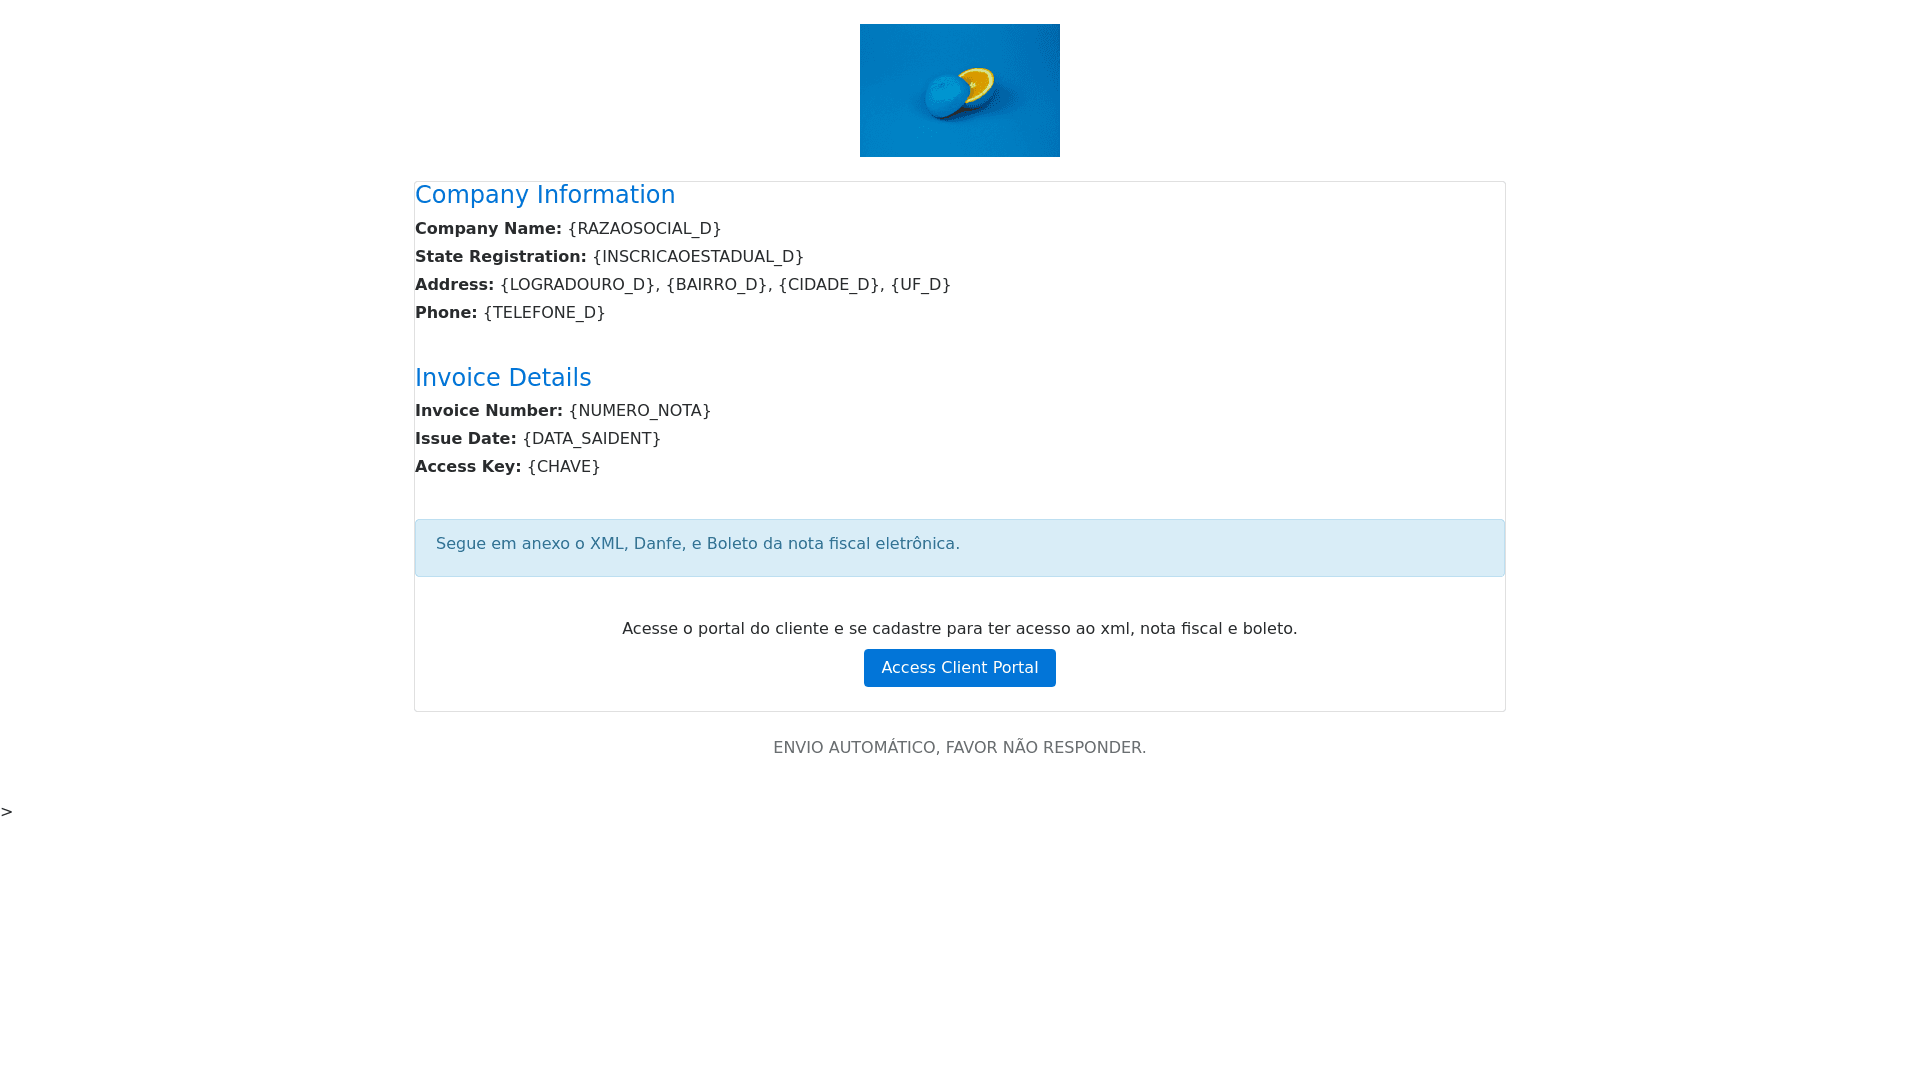Click the {CIDADE_D} city placeholder
The image size is (1920, 1080).
828,285
